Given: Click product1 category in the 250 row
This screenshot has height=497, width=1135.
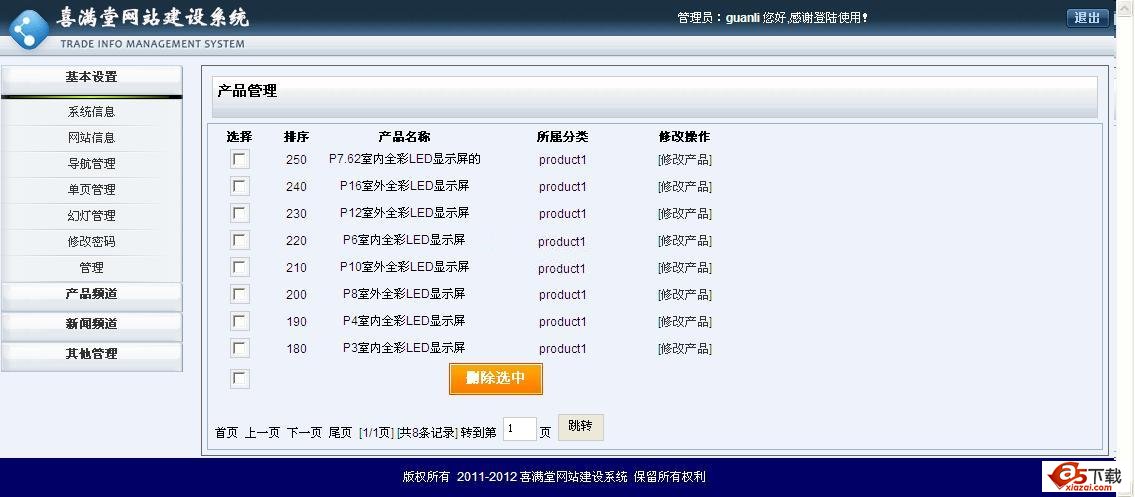Looking at the screenshot, I should coord(562,160).
